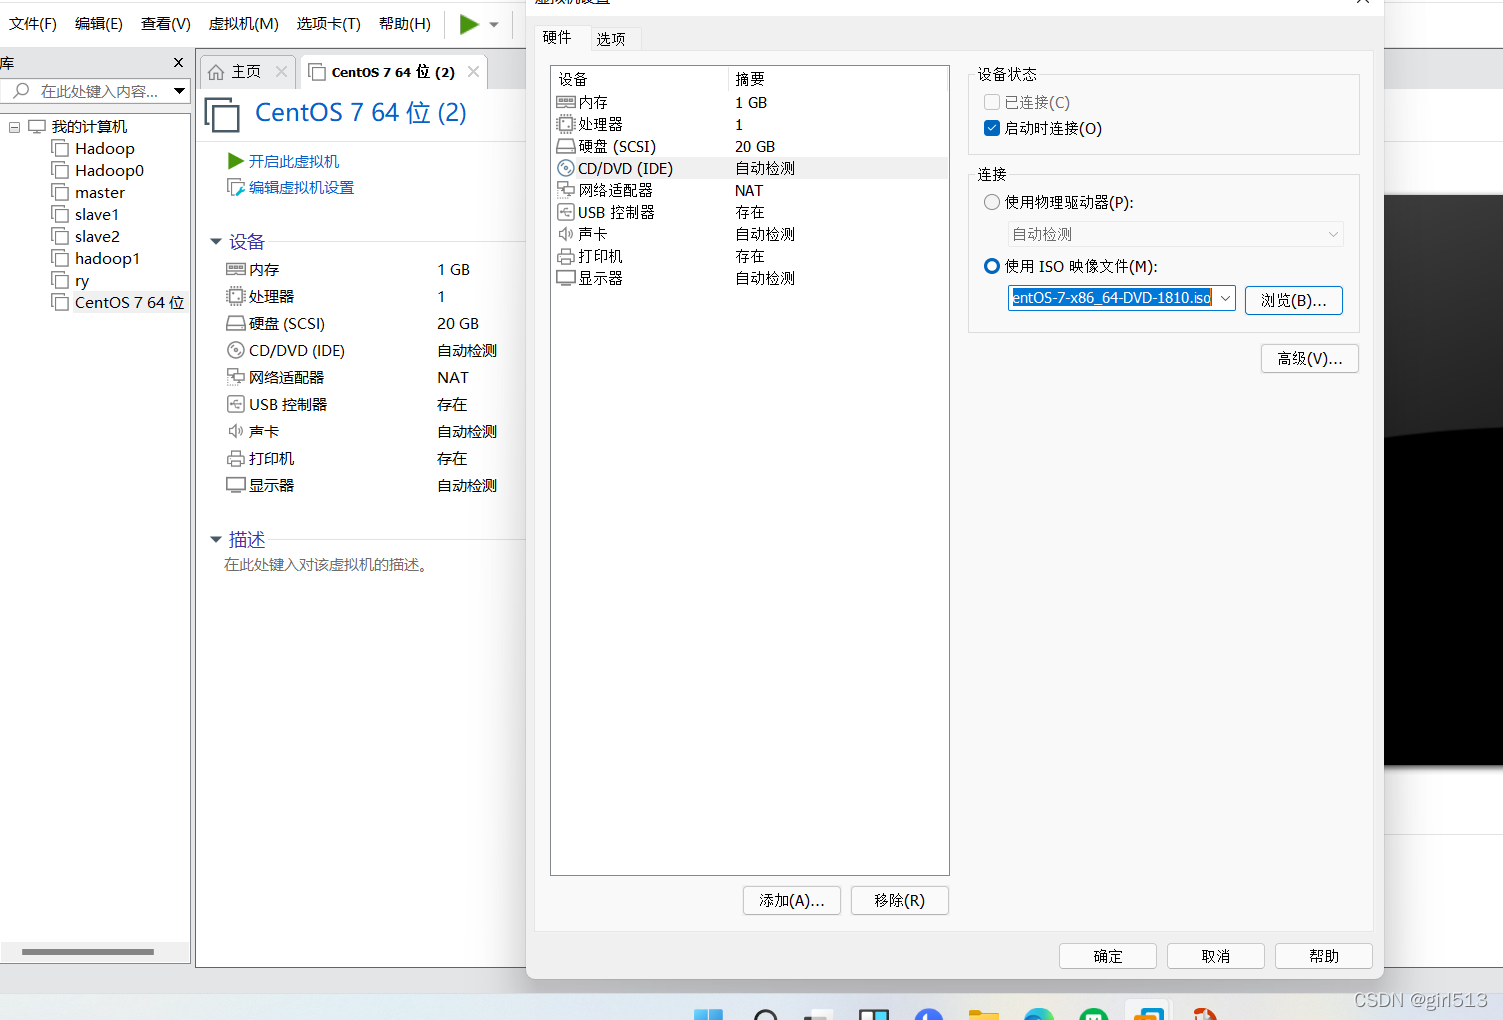The width and height of the screenshot is (1503, 1020).
Task: Select 内存 icon in hardware device list
Action: (566, 102)
